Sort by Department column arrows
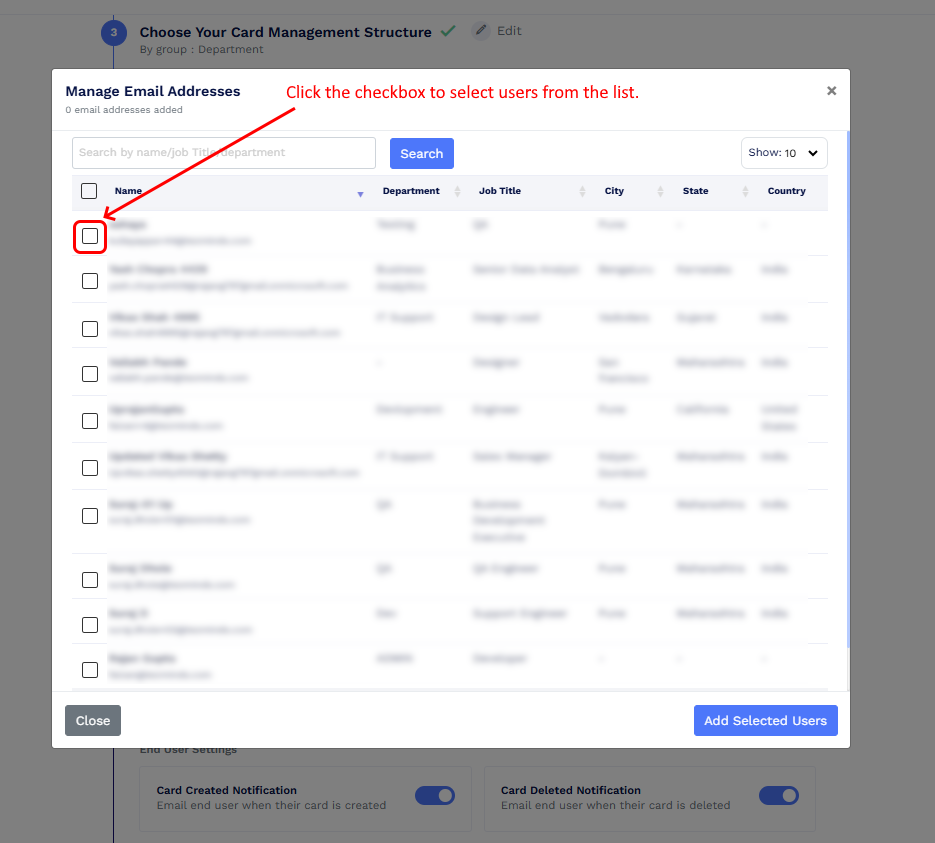Image resolution: width=935 pixels, height=843 pixels. click(457, 191)
